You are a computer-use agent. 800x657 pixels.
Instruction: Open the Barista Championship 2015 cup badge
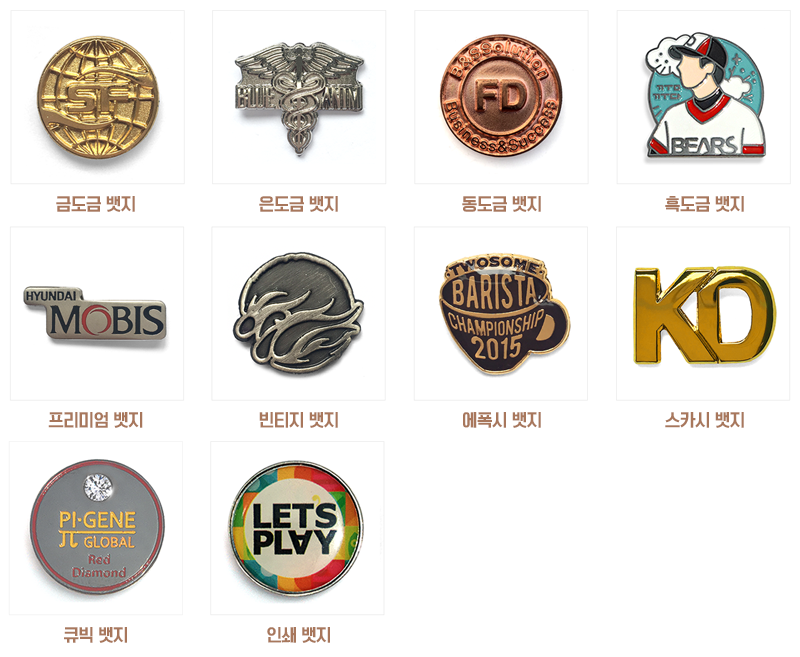[501, 314]
